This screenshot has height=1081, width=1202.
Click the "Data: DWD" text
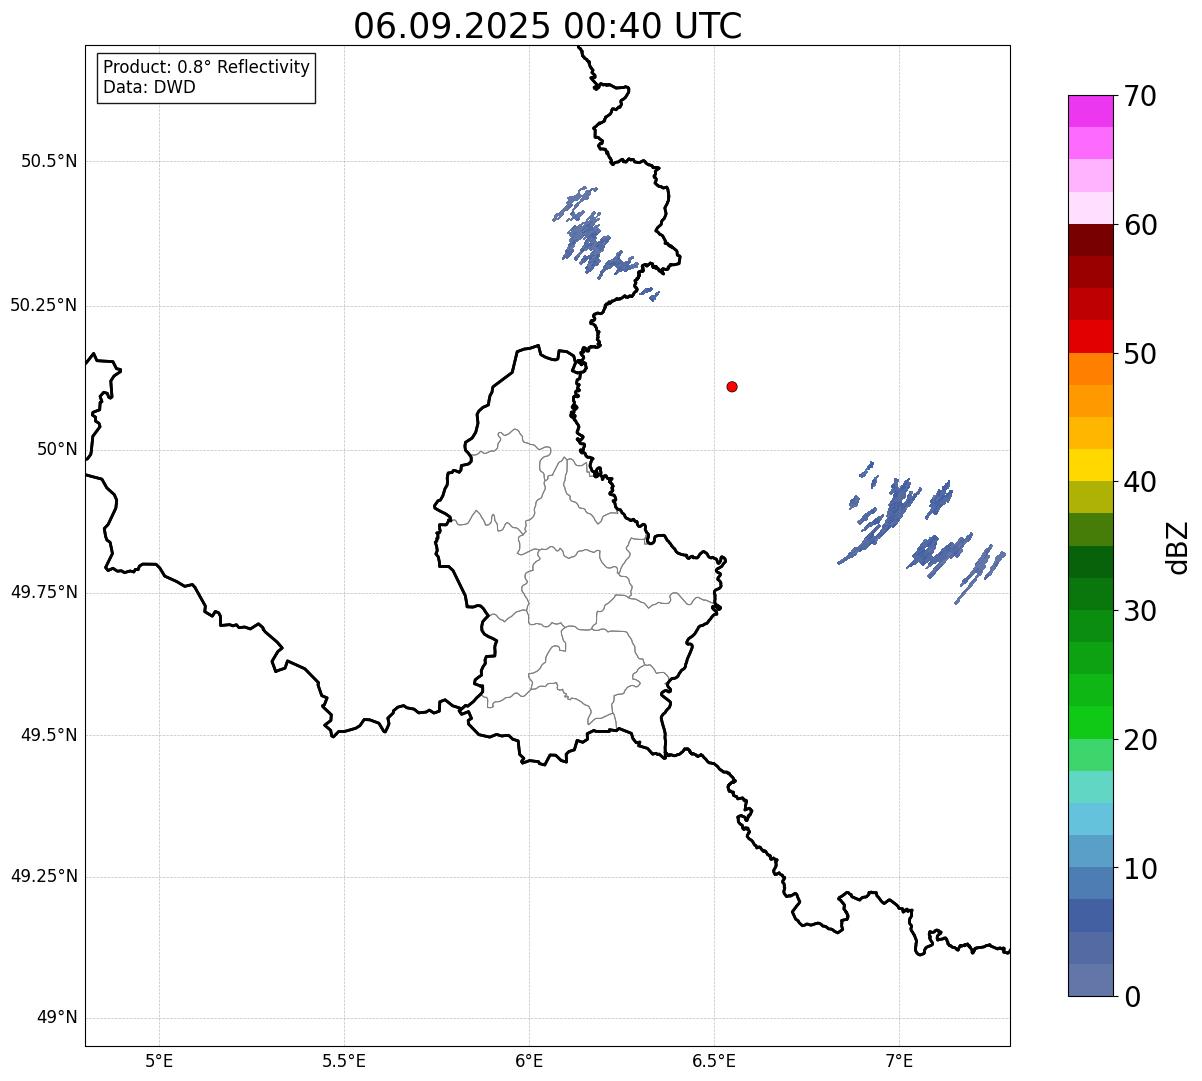(149, 87)
